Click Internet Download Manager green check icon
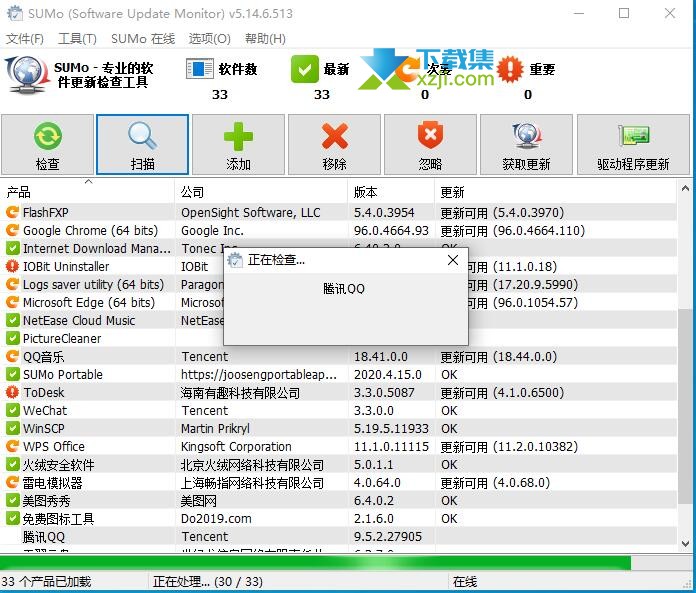 [x=12, y=249]
